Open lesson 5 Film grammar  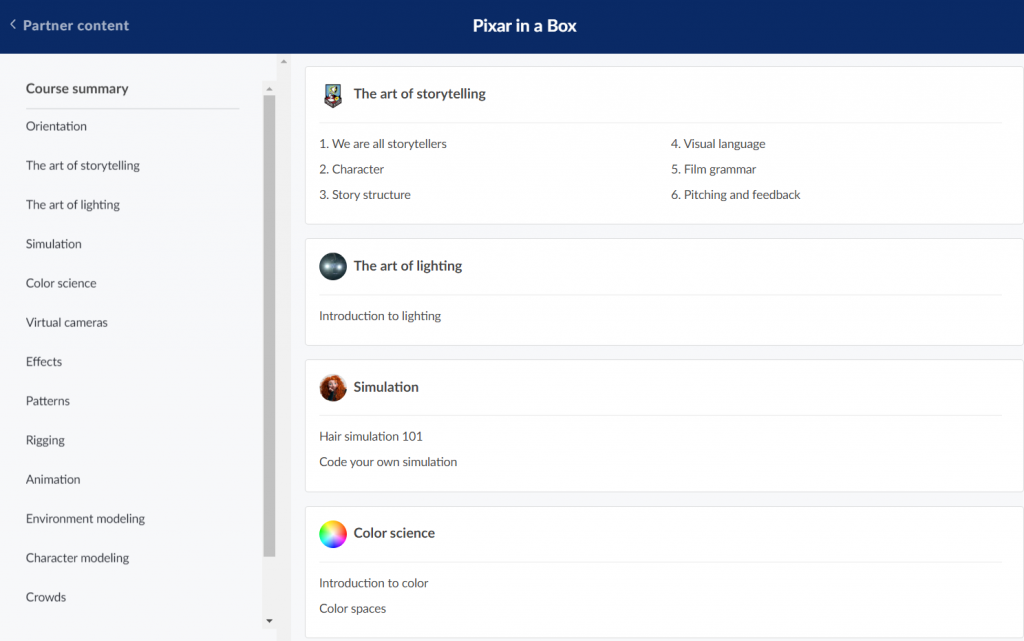coord(713,169)
